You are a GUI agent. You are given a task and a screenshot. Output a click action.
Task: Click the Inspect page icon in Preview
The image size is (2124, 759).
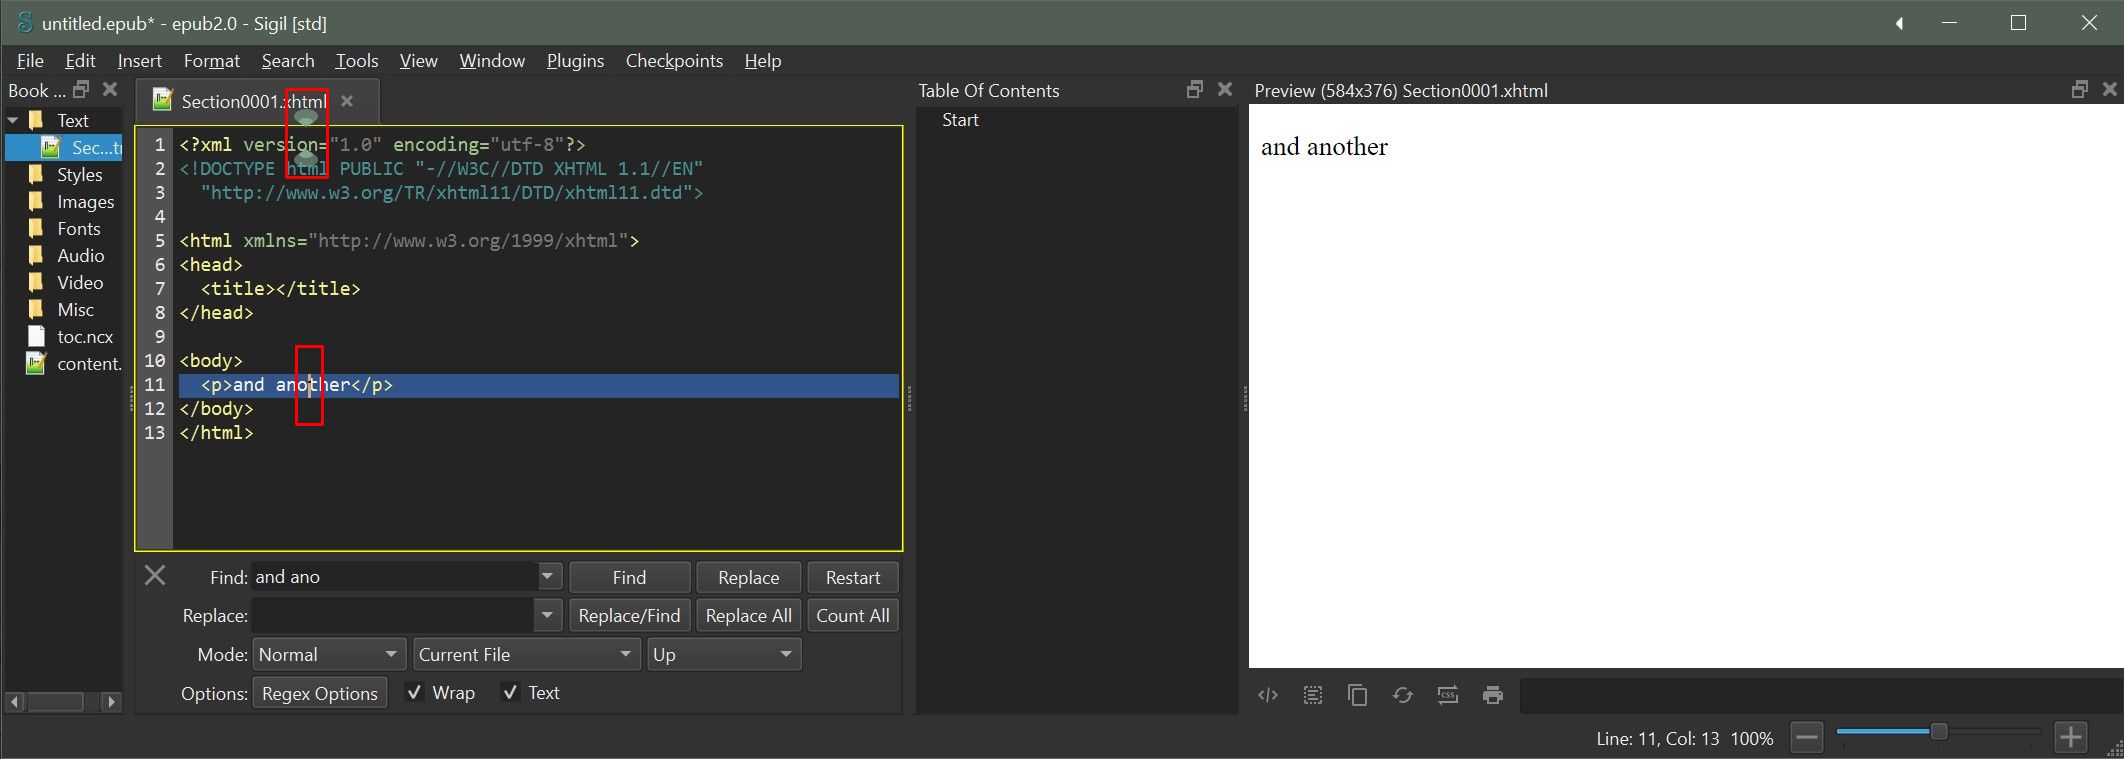1267,695
